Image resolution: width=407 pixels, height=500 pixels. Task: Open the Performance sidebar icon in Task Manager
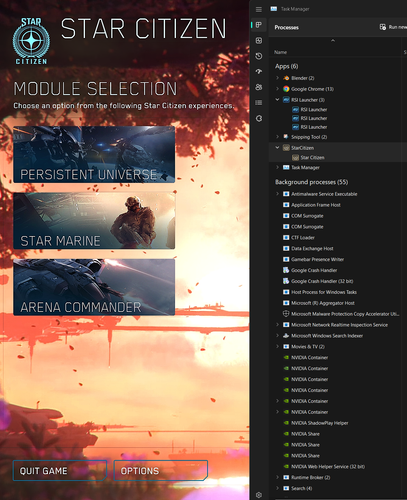coord(259,41)
